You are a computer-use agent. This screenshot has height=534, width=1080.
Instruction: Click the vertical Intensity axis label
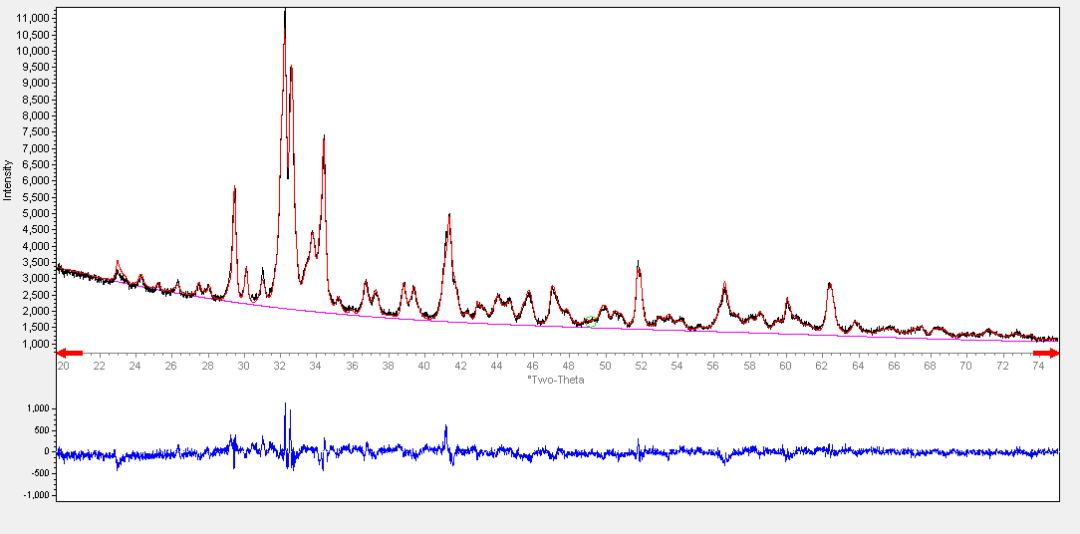8,179
